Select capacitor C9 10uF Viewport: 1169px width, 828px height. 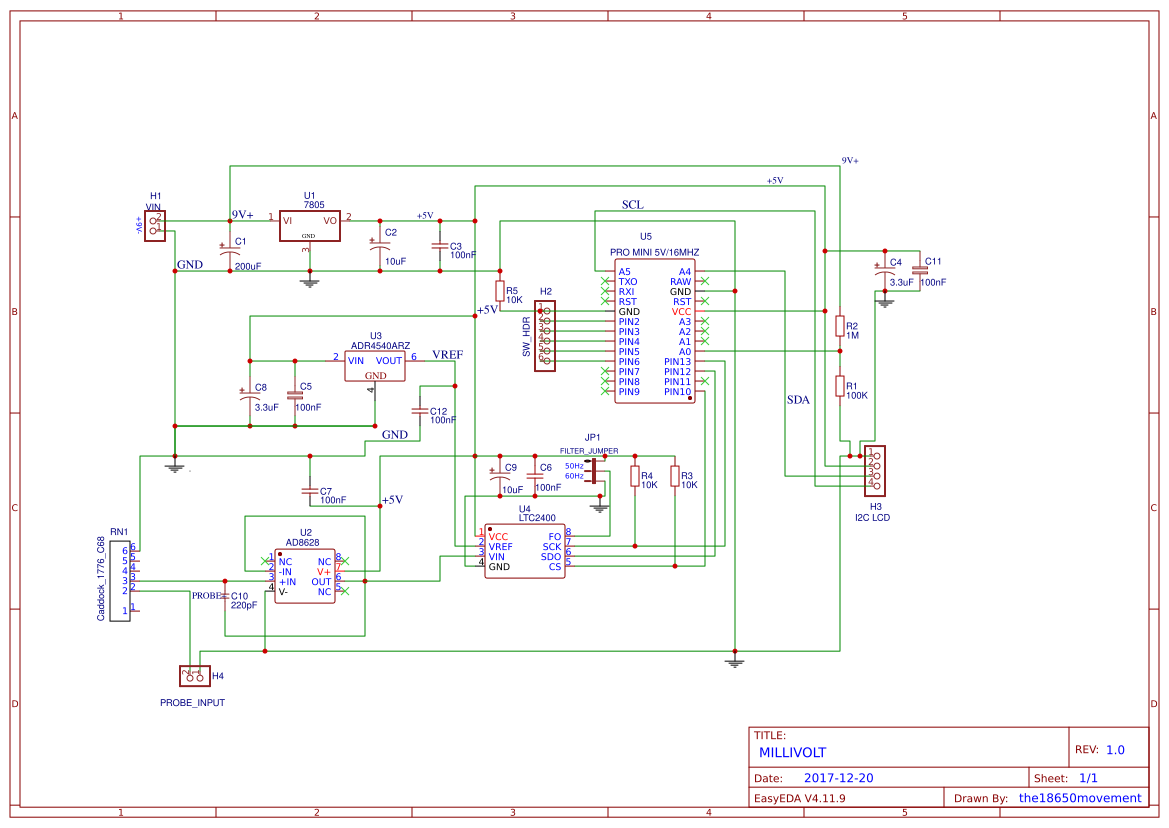tap(500, 476)
